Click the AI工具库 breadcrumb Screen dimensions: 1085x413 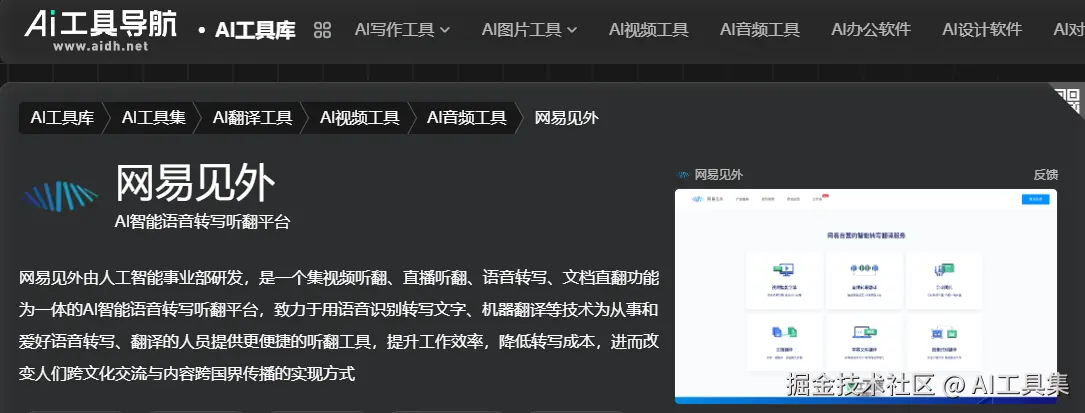(62, 118)
